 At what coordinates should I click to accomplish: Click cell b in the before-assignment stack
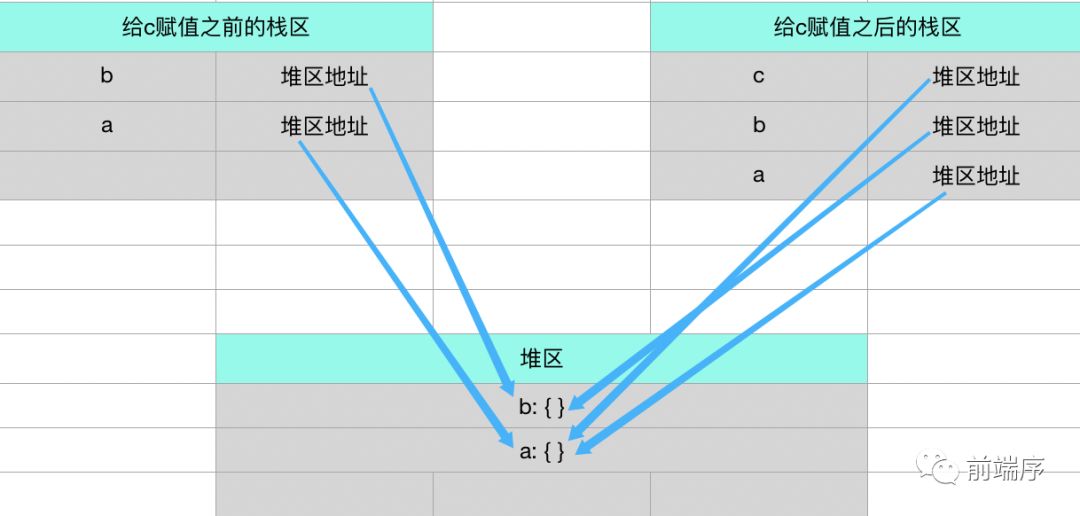tap(107, 77)
